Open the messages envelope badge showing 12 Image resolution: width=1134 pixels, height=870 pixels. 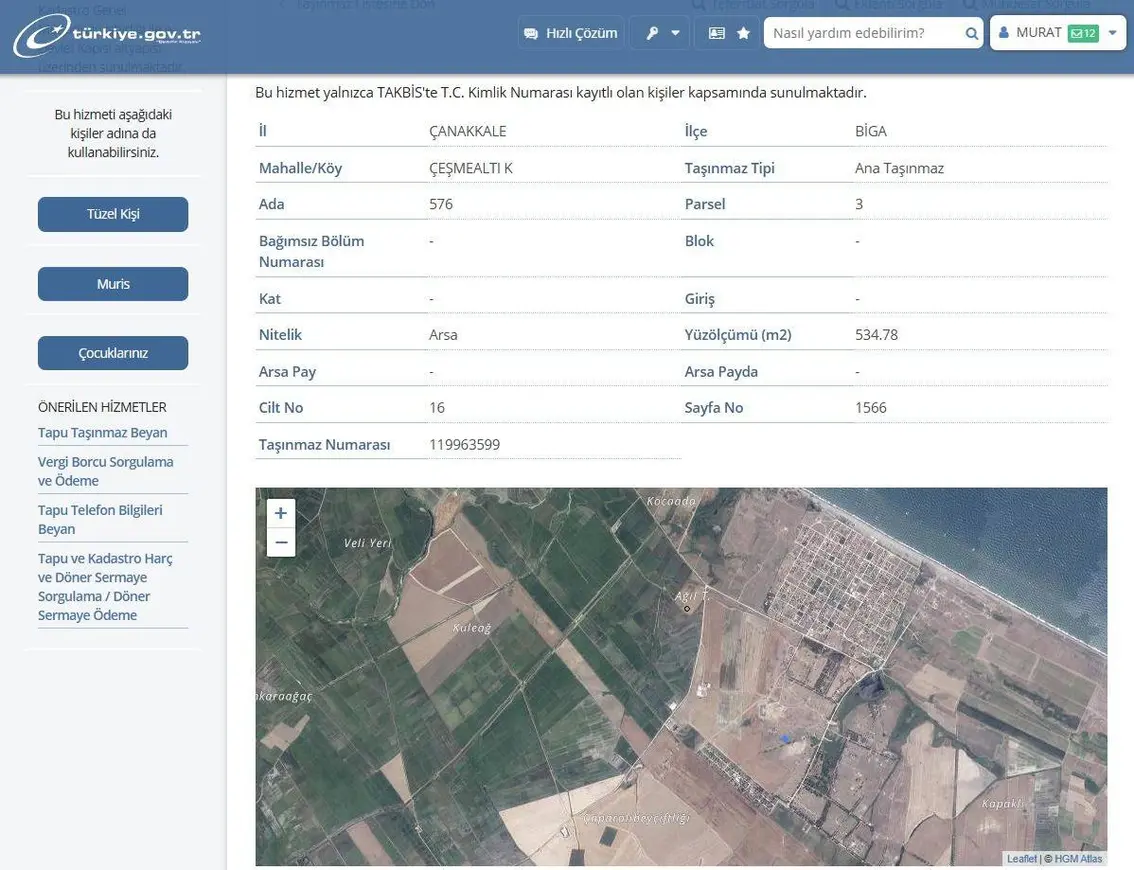click(1083, 33)
